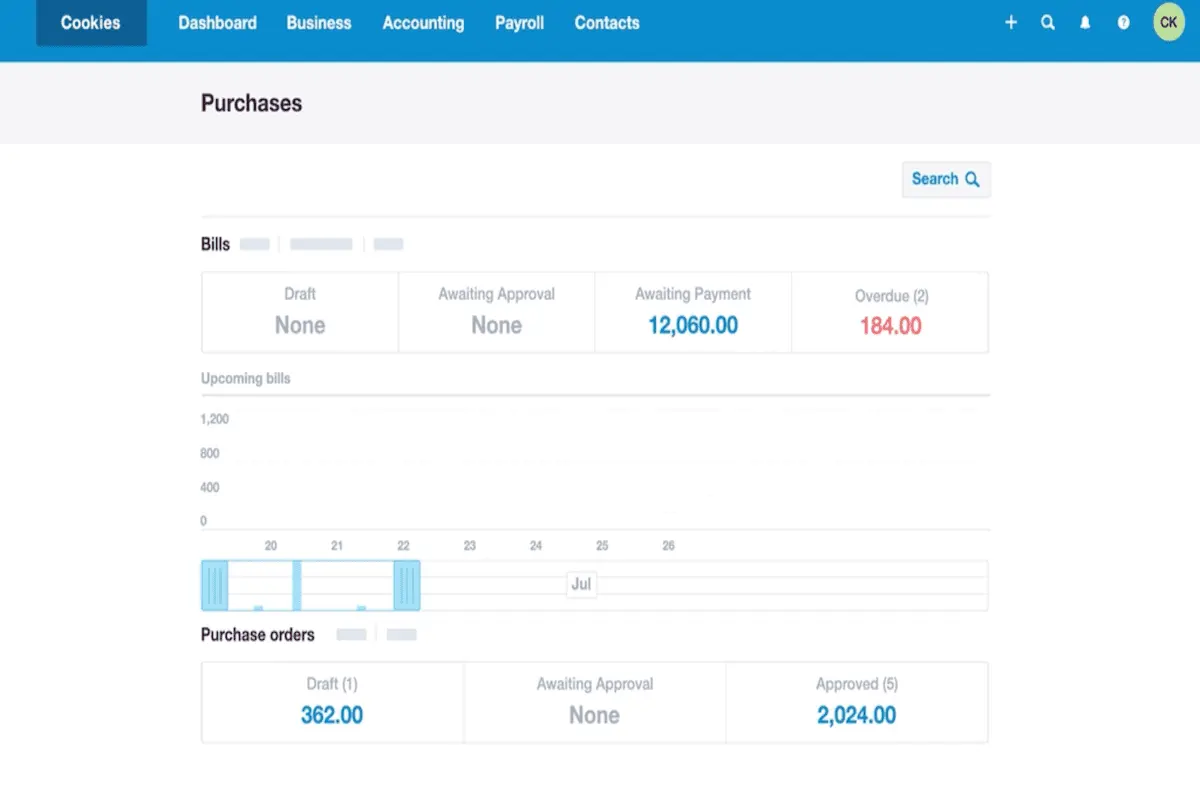The width and height of the screenshot is (1200, 800).
Task: Open the Payroll menu
Action: [519, 23]
